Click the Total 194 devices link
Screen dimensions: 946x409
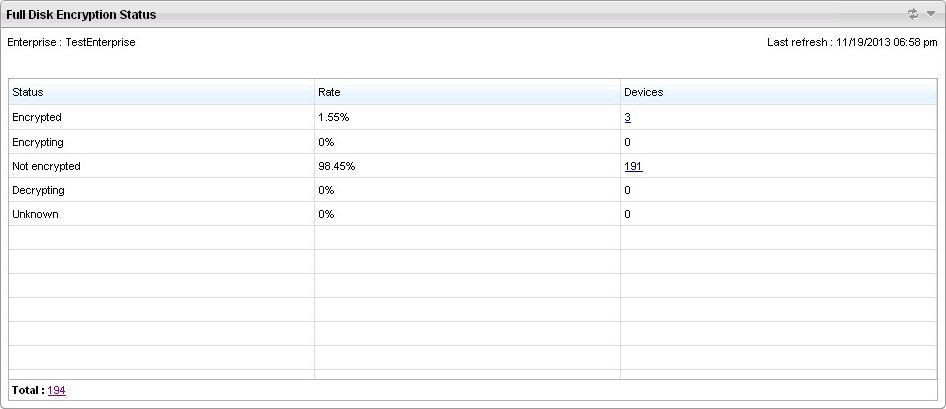(x=57, y=390)
